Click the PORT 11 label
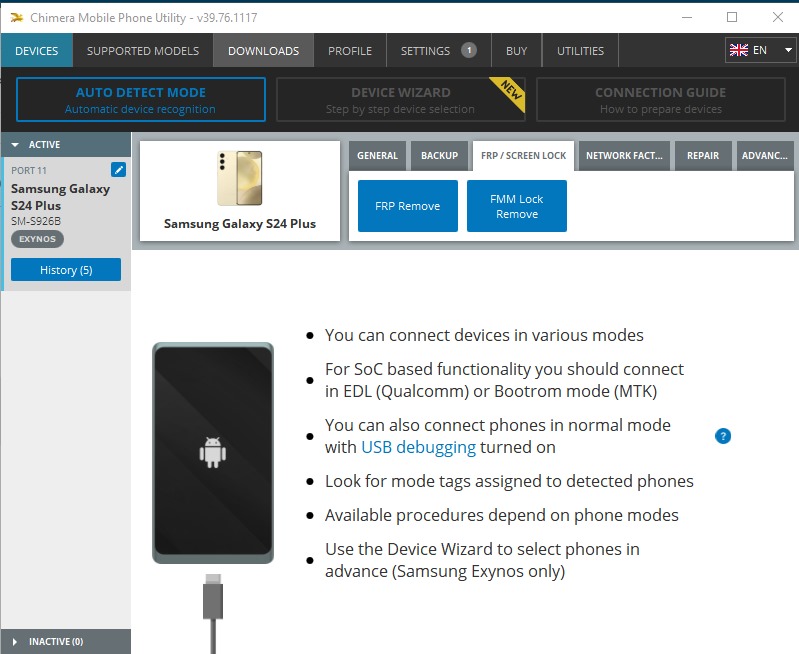Viewport: 799px width, 654px height. [x=29, y=170]
